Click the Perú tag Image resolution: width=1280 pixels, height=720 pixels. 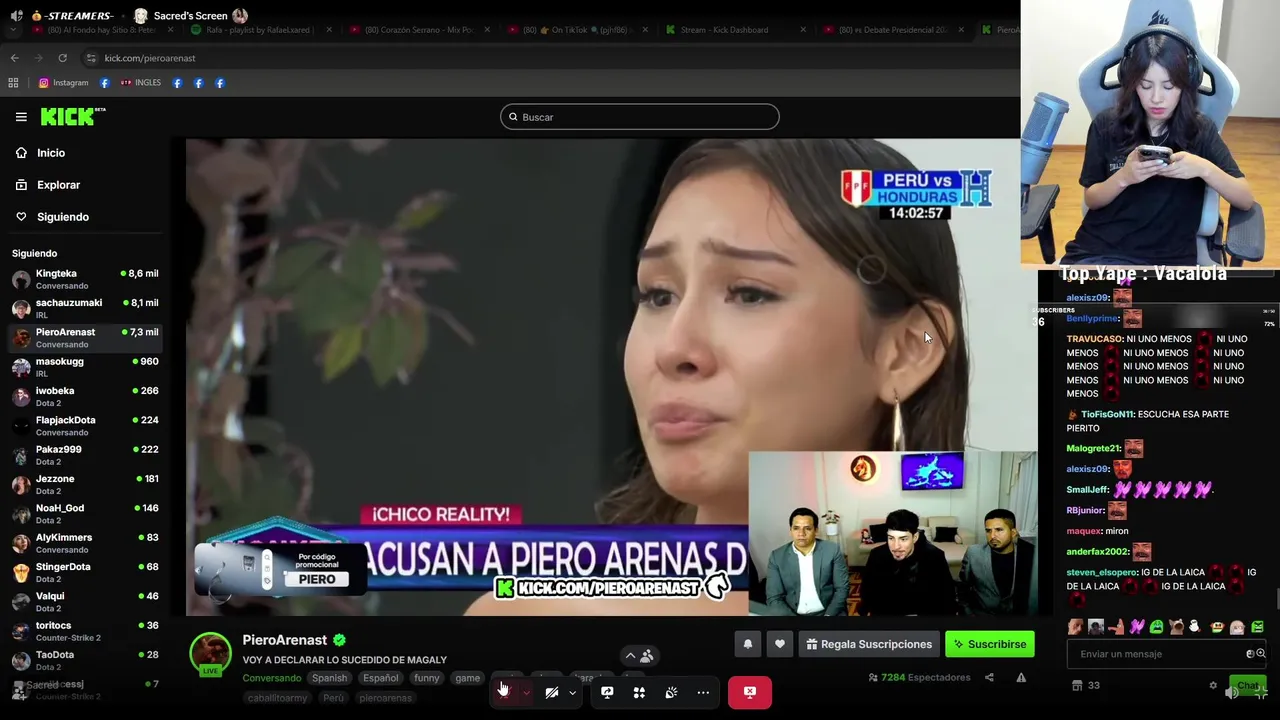(333, 698)
